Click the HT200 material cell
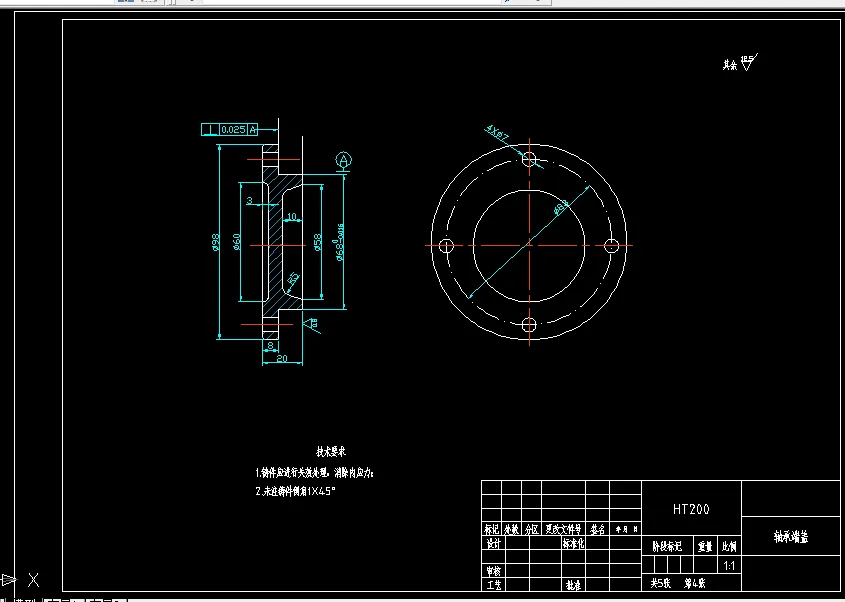 click(691, 509)
